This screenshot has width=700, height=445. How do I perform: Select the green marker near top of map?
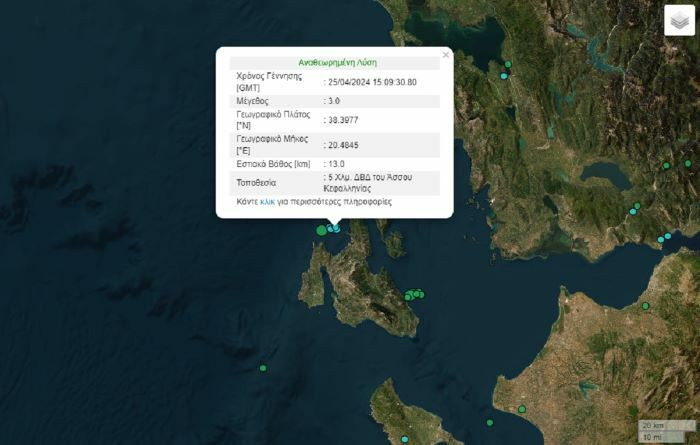(x=508, y=65)
